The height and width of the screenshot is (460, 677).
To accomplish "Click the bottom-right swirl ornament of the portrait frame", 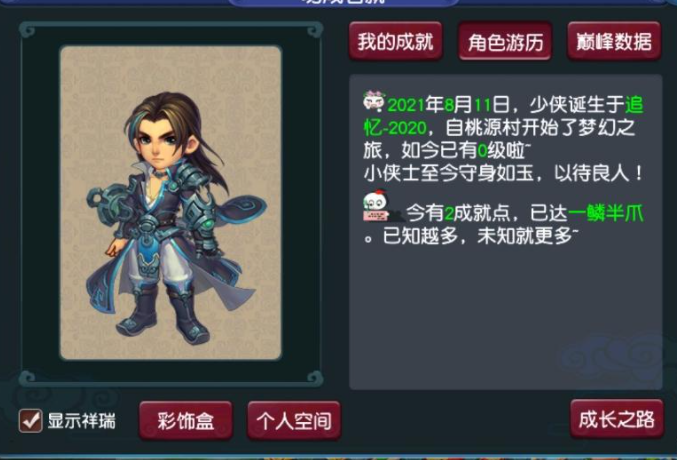I will tap(315, 378).
